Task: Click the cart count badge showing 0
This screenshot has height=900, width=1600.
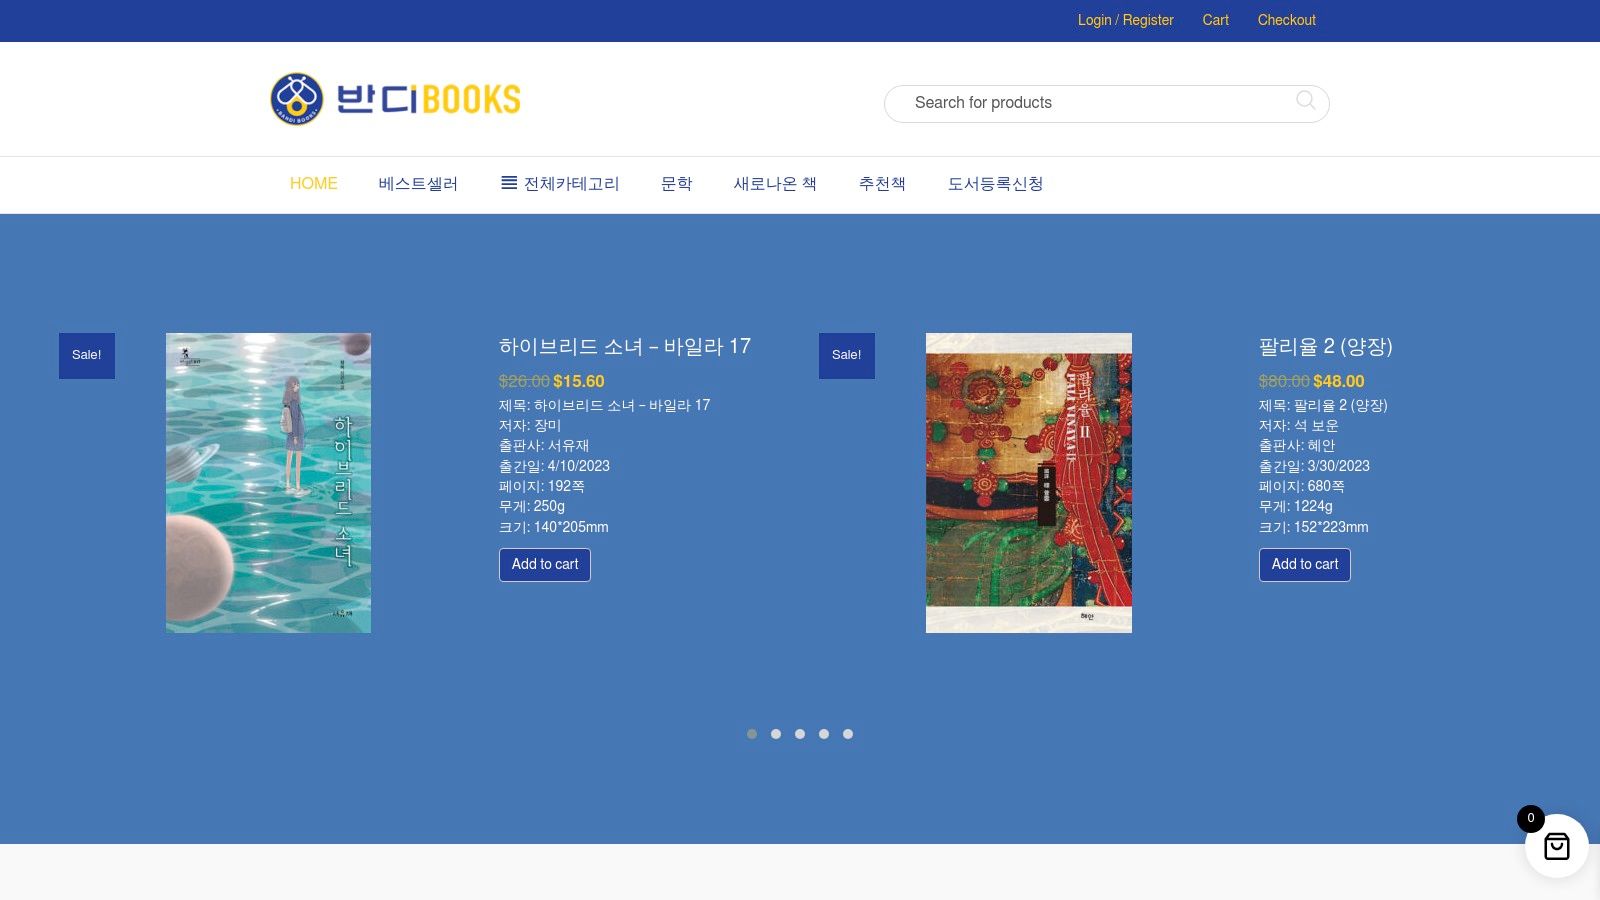Action: point(1531,818)
